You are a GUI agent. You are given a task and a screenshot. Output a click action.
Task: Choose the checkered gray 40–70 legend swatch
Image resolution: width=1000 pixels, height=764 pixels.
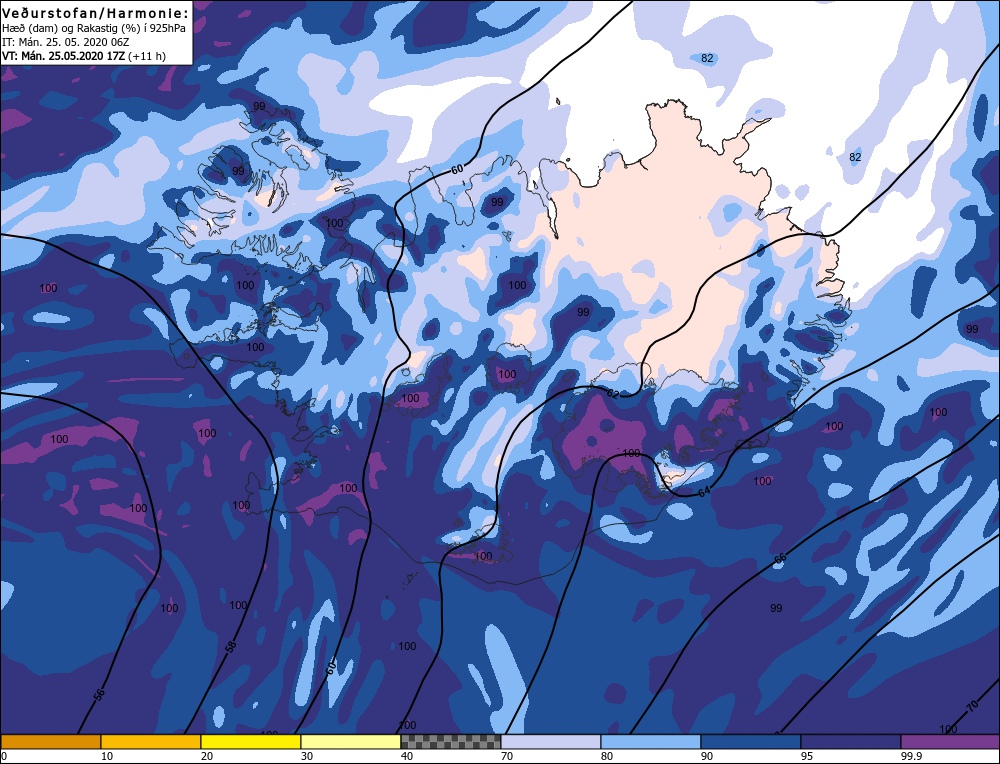[451, 742]
